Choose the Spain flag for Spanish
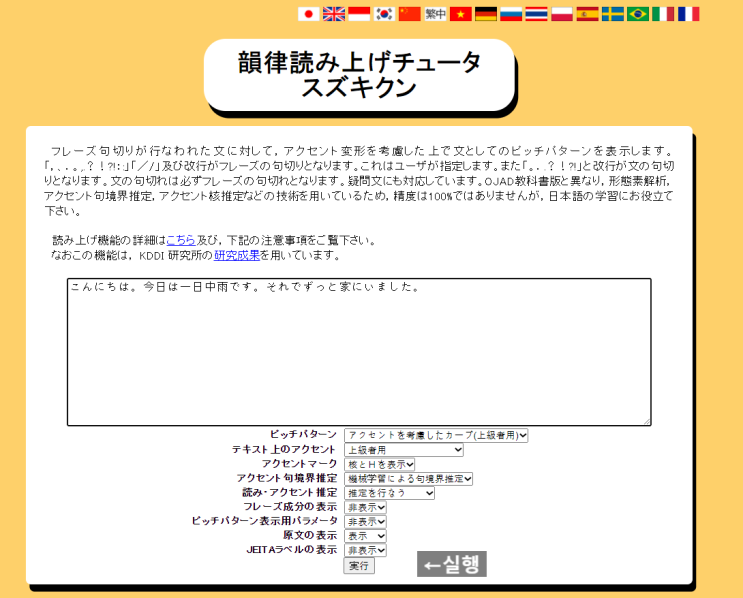 pos(587,14)
